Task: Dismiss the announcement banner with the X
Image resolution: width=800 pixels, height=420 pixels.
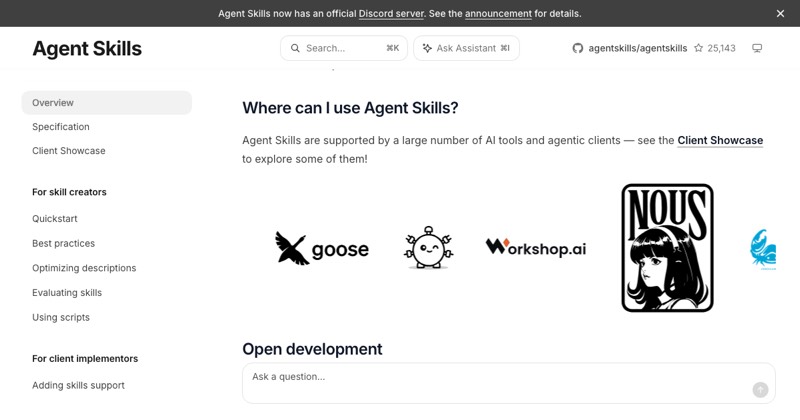Action: (780, 14)
